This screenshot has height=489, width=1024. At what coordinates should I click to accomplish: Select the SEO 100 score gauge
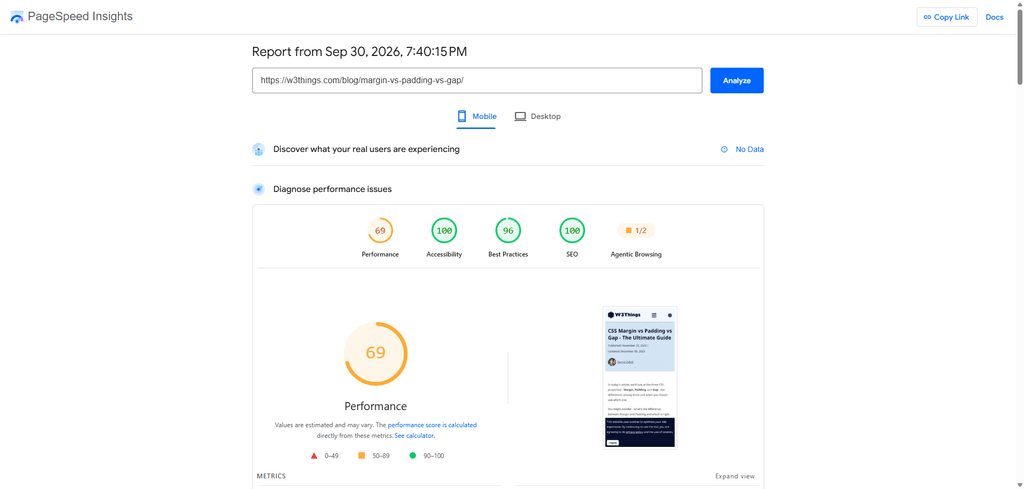click(572, 230)
